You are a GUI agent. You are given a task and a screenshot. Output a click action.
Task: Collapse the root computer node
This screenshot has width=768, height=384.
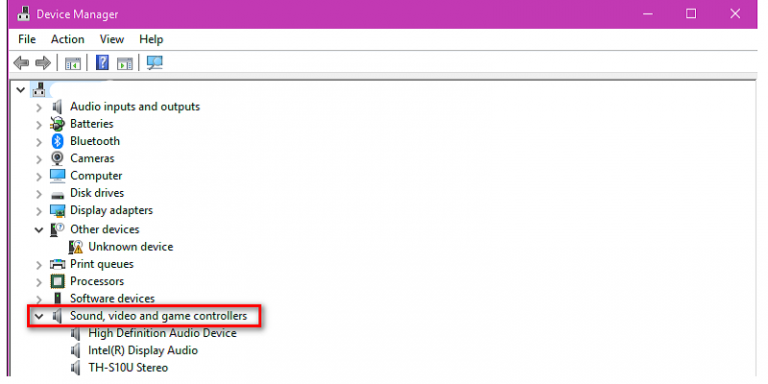[x=21, y=90]
